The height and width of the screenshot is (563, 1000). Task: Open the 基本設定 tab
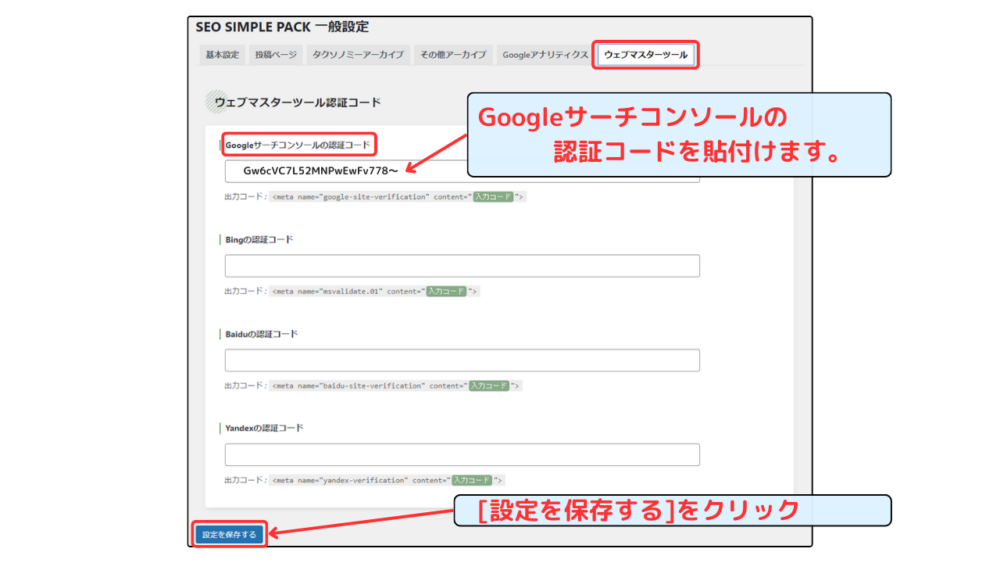(x=222, y=55)
